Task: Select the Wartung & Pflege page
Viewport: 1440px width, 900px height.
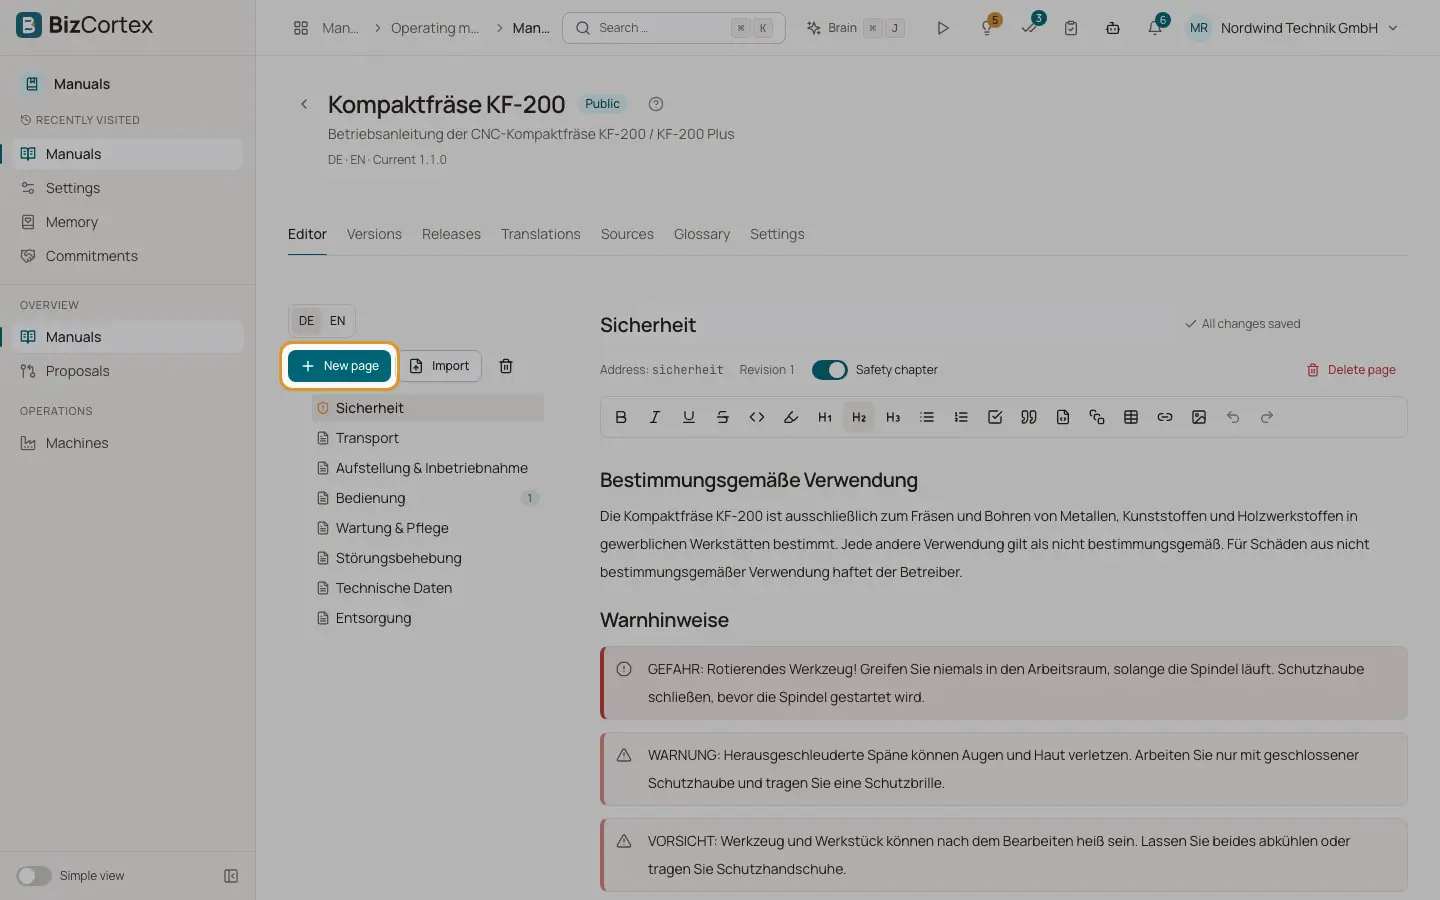Action: pos(428,528)
